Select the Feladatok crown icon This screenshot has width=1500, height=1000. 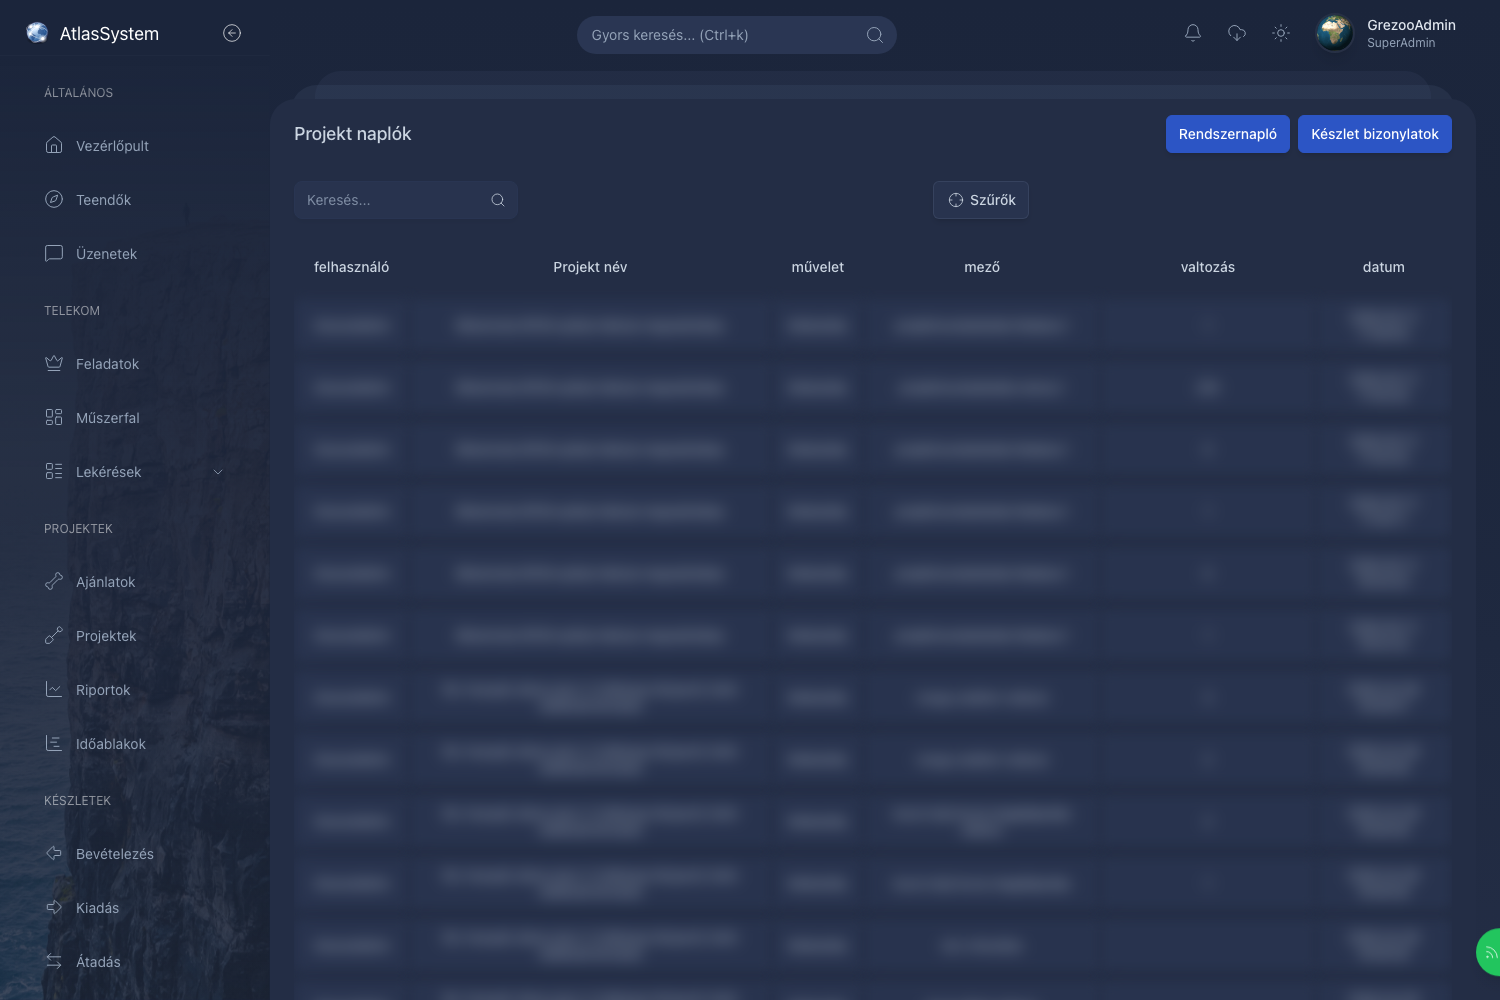pyautogui.click(x=54, y=363)
